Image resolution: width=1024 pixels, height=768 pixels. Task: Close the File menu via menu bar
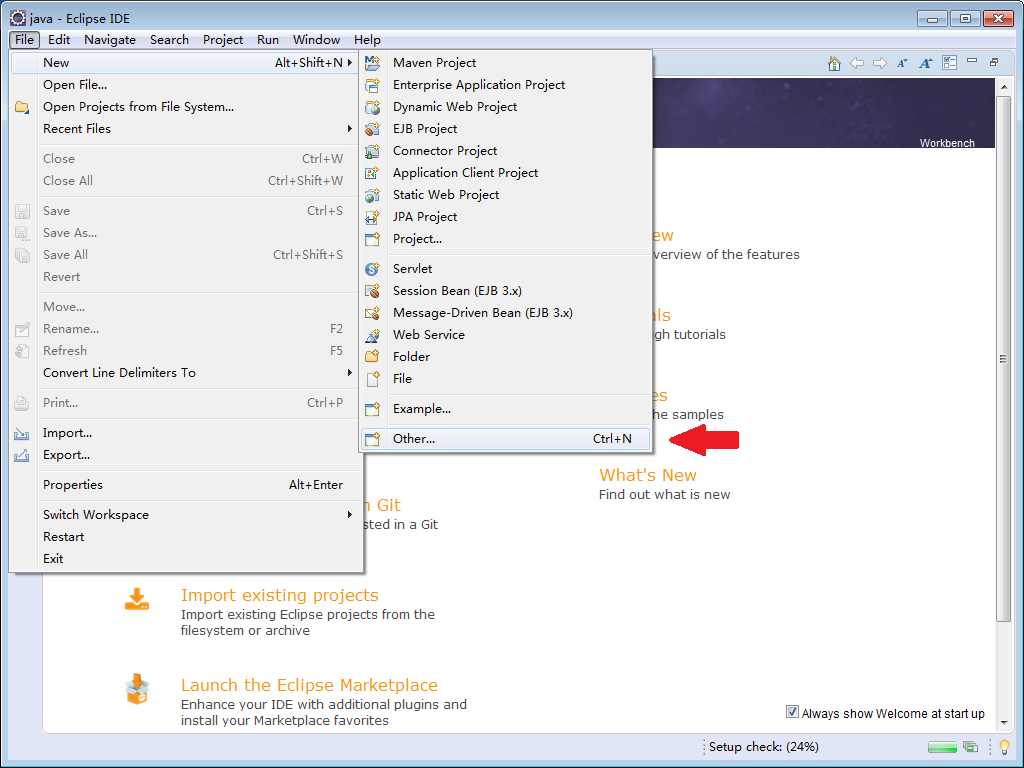pos(24,40)
